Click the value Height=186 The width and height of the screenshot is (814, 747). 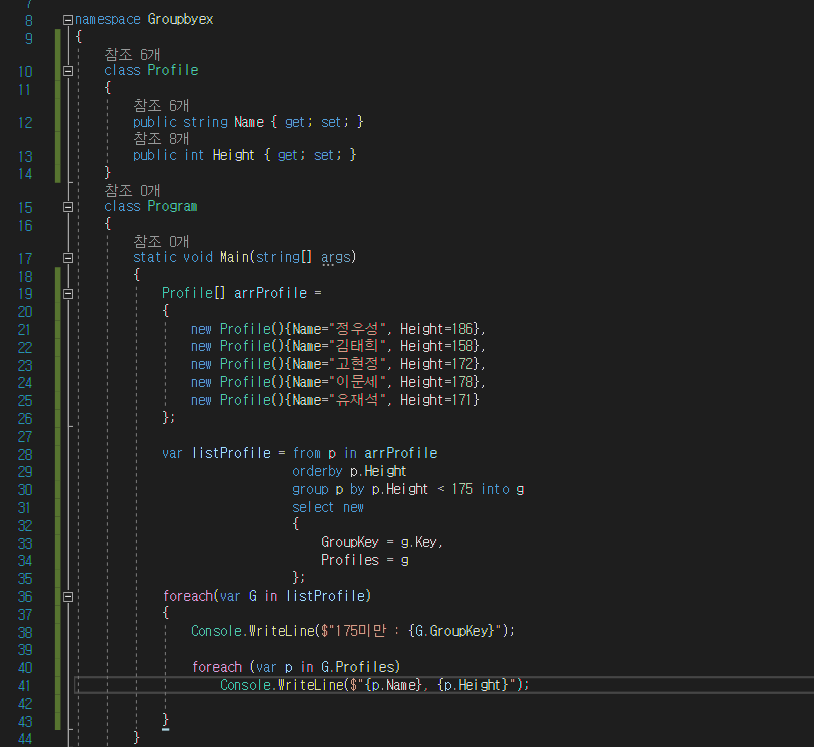tap(436, 329)
